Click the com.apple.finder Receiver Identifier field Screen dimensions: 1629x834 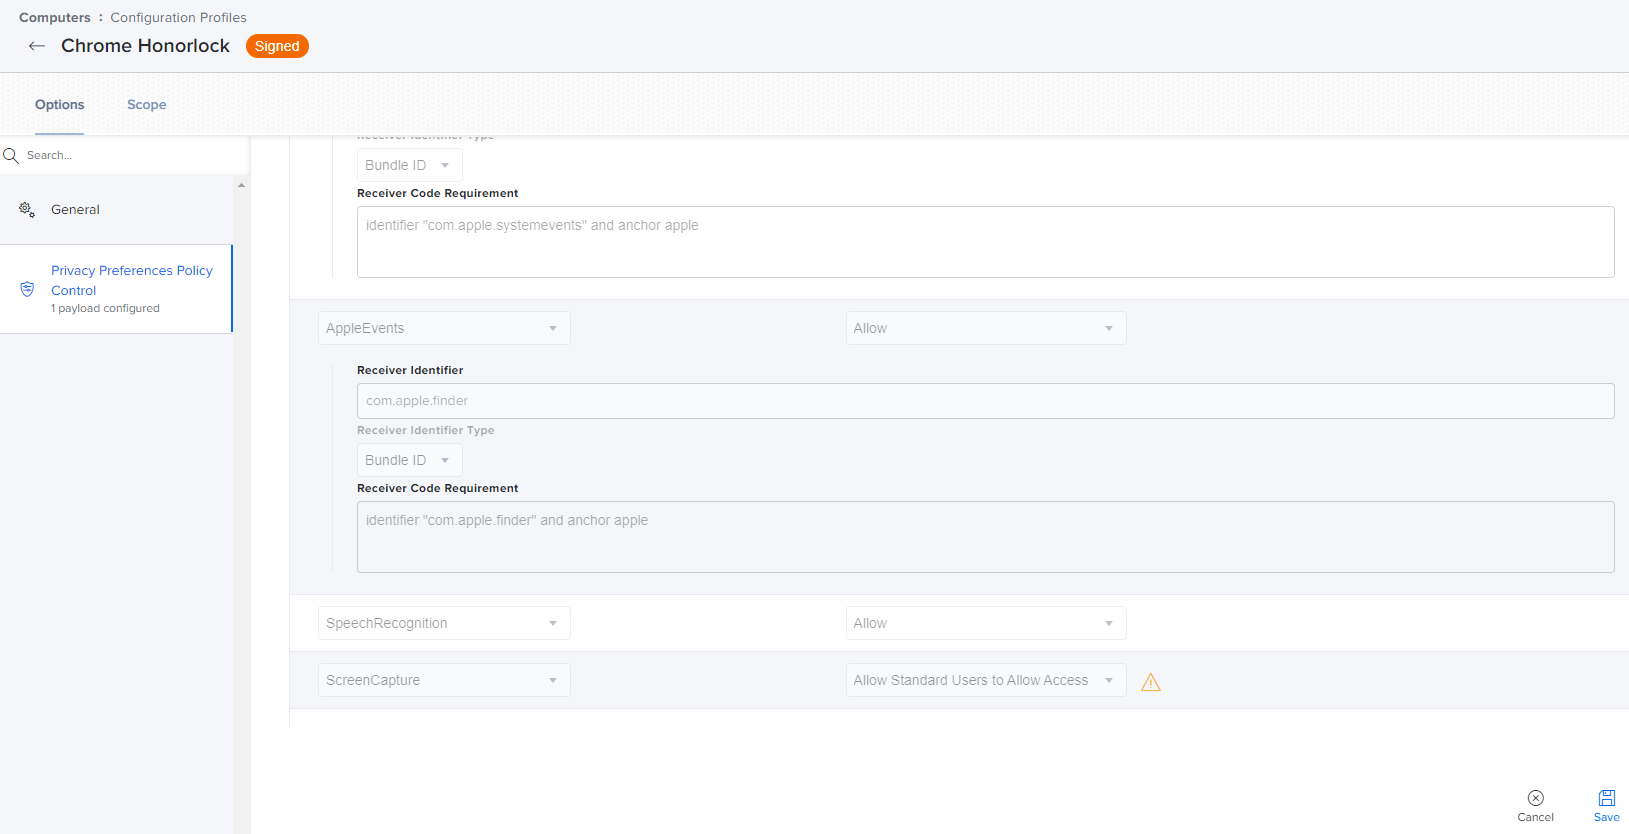(x=986, y=401)
